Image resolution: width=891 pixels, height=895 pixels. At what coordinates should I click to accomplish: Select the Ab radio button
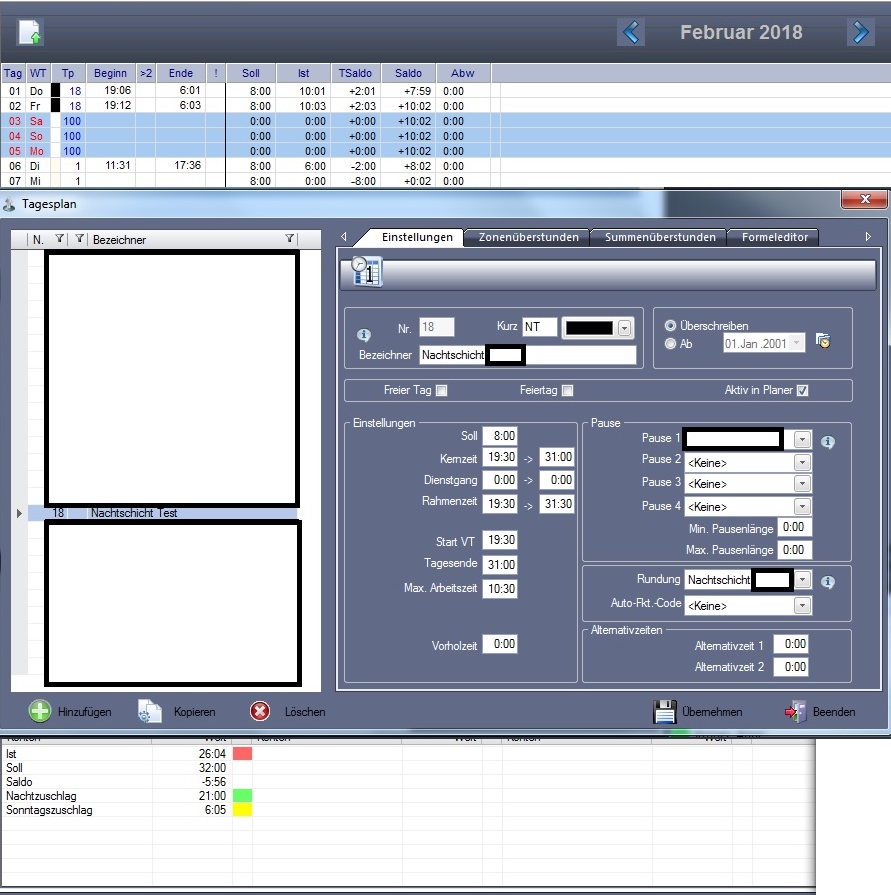[670, 343]
